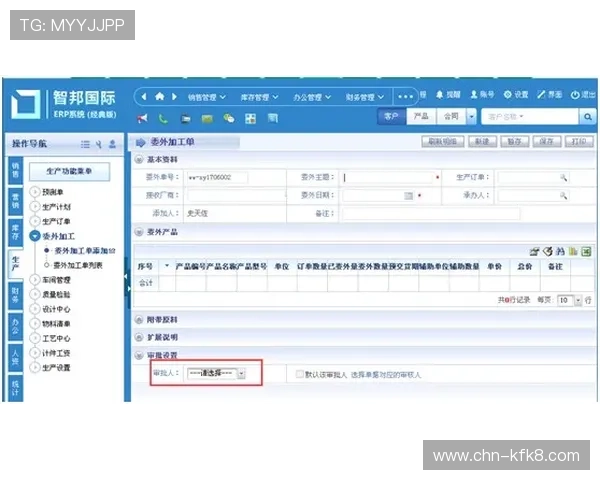Image resolution: width=600 pixels, height=480 pixels.
Task: Open the folder icon in quick toolbar
Action: point(186,119)
